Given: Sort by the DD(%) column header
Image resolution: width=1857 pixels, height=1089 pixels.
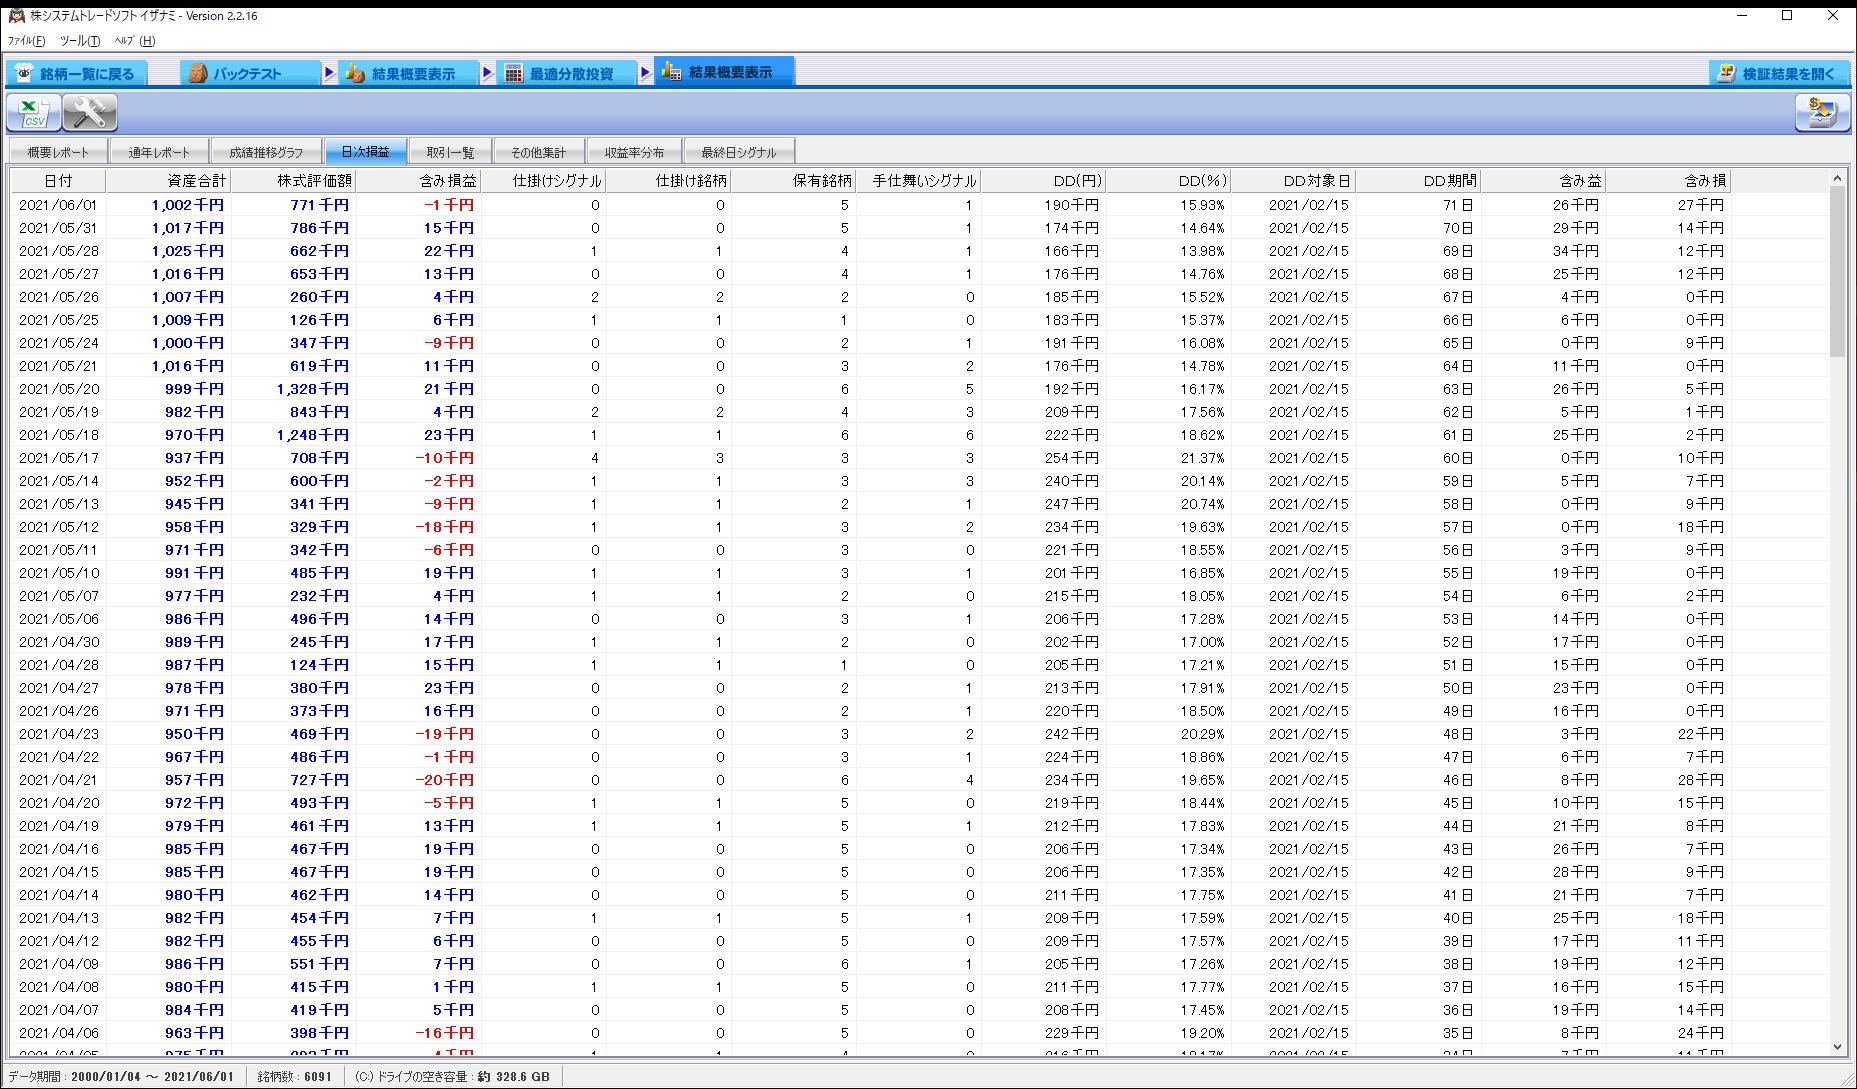Looking at the screenshot, I should (x=1168, y=181).
